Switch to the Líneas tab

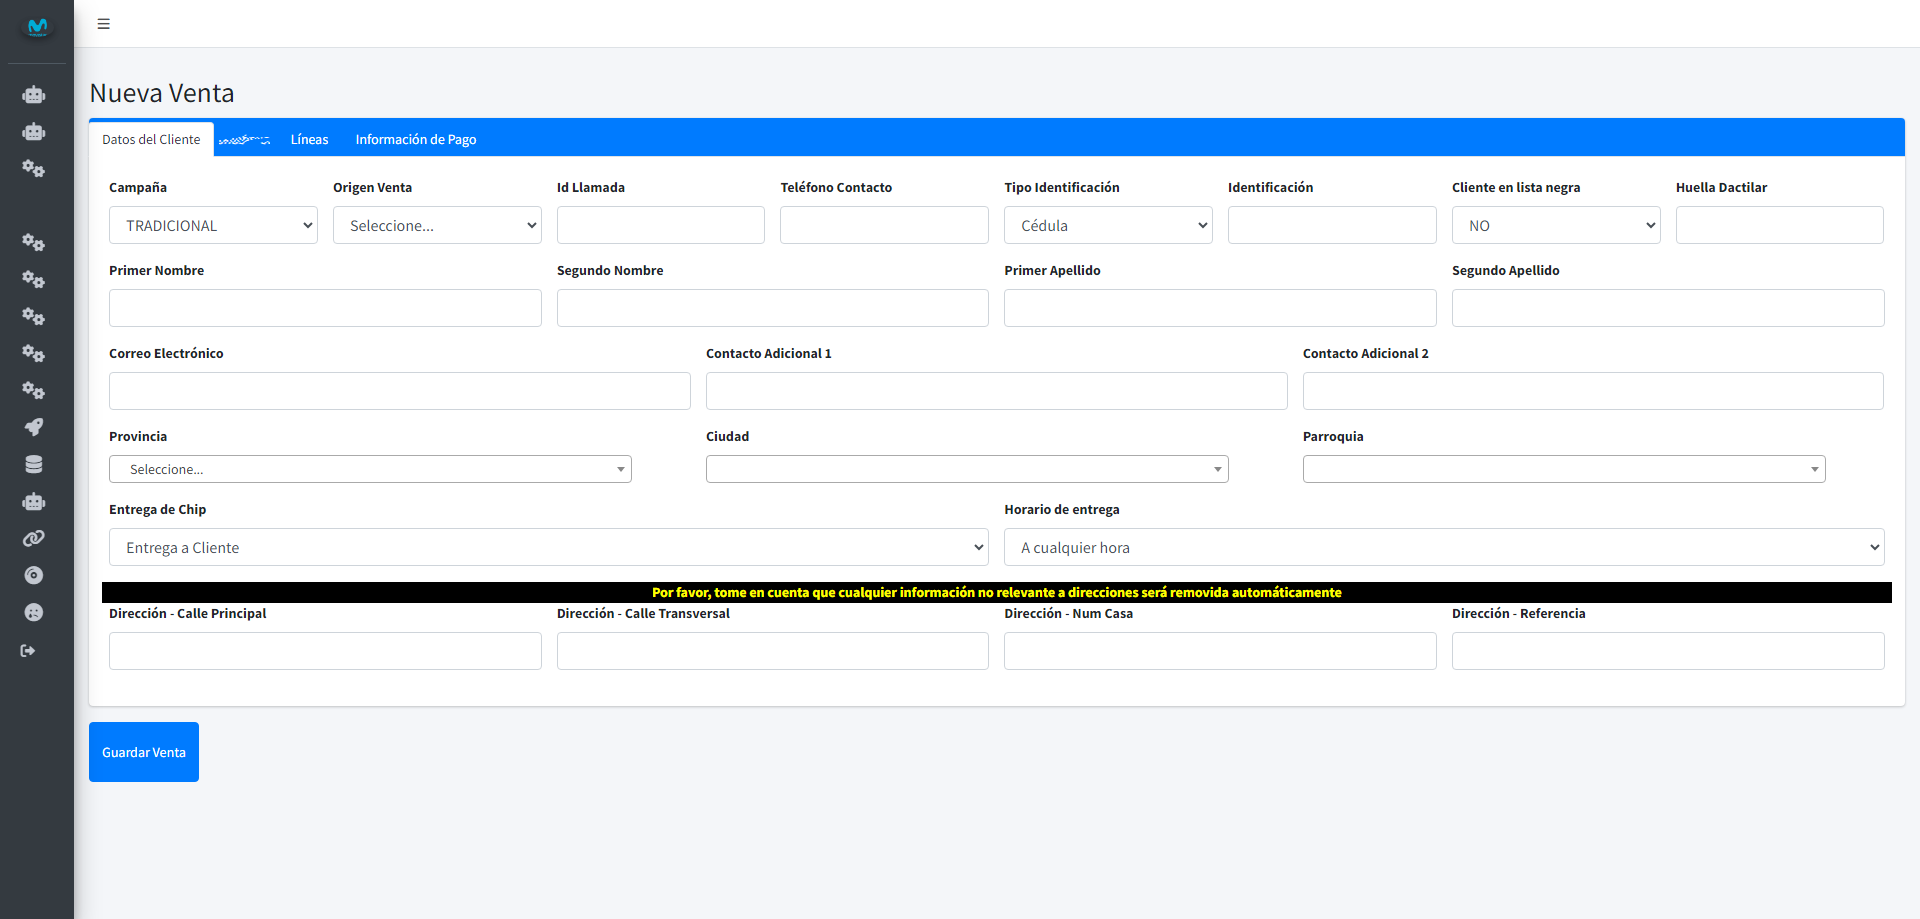[x=309, y=139]
